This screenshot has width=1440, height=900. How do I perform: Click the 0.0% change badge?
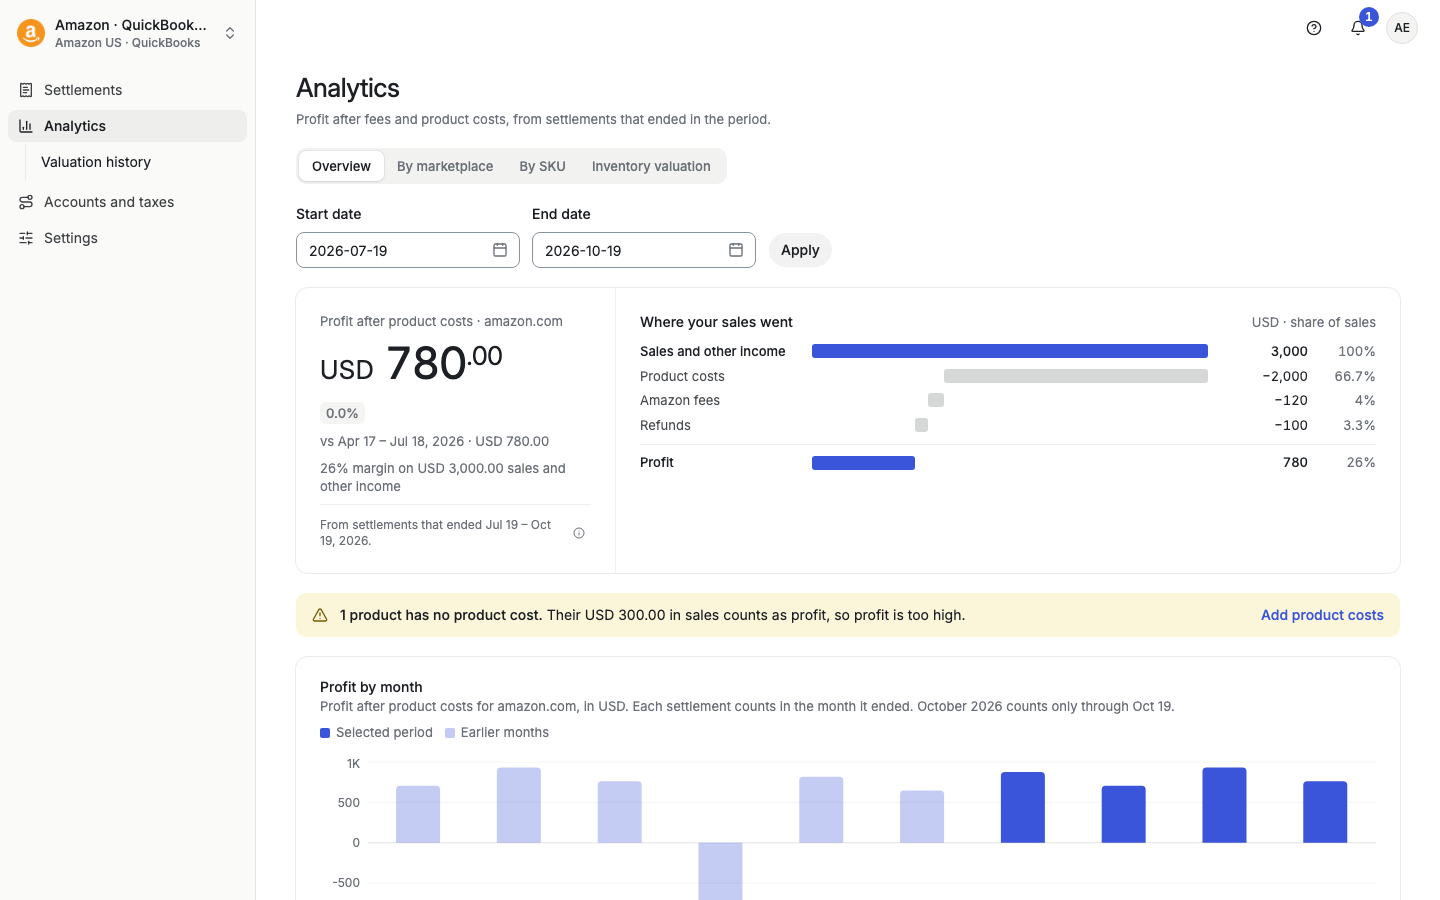point(342,413)
